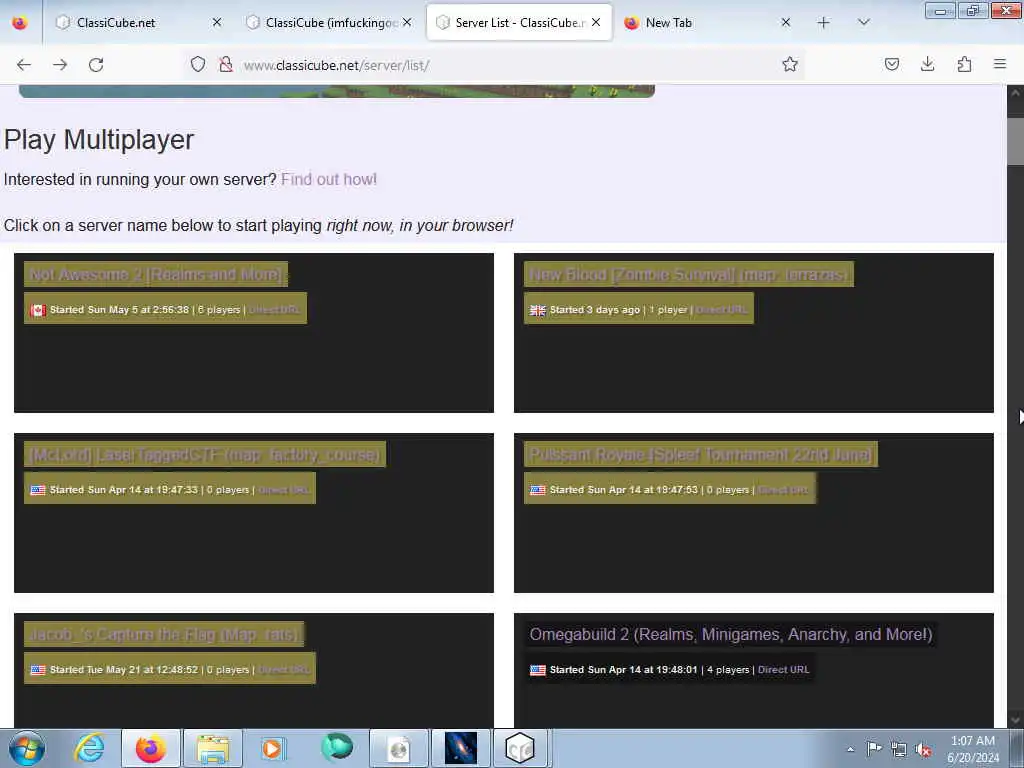This screenshot has width=1024, height=768.
Task: Open a new tab with plus
Action: click(824, 23)
